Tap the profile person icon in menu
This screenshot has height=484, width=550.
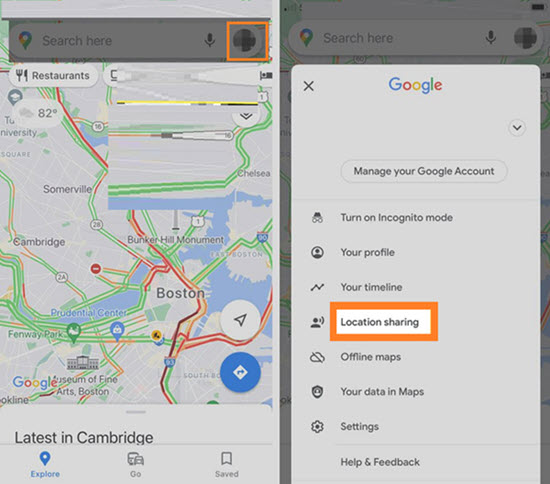tap(317, 252)
